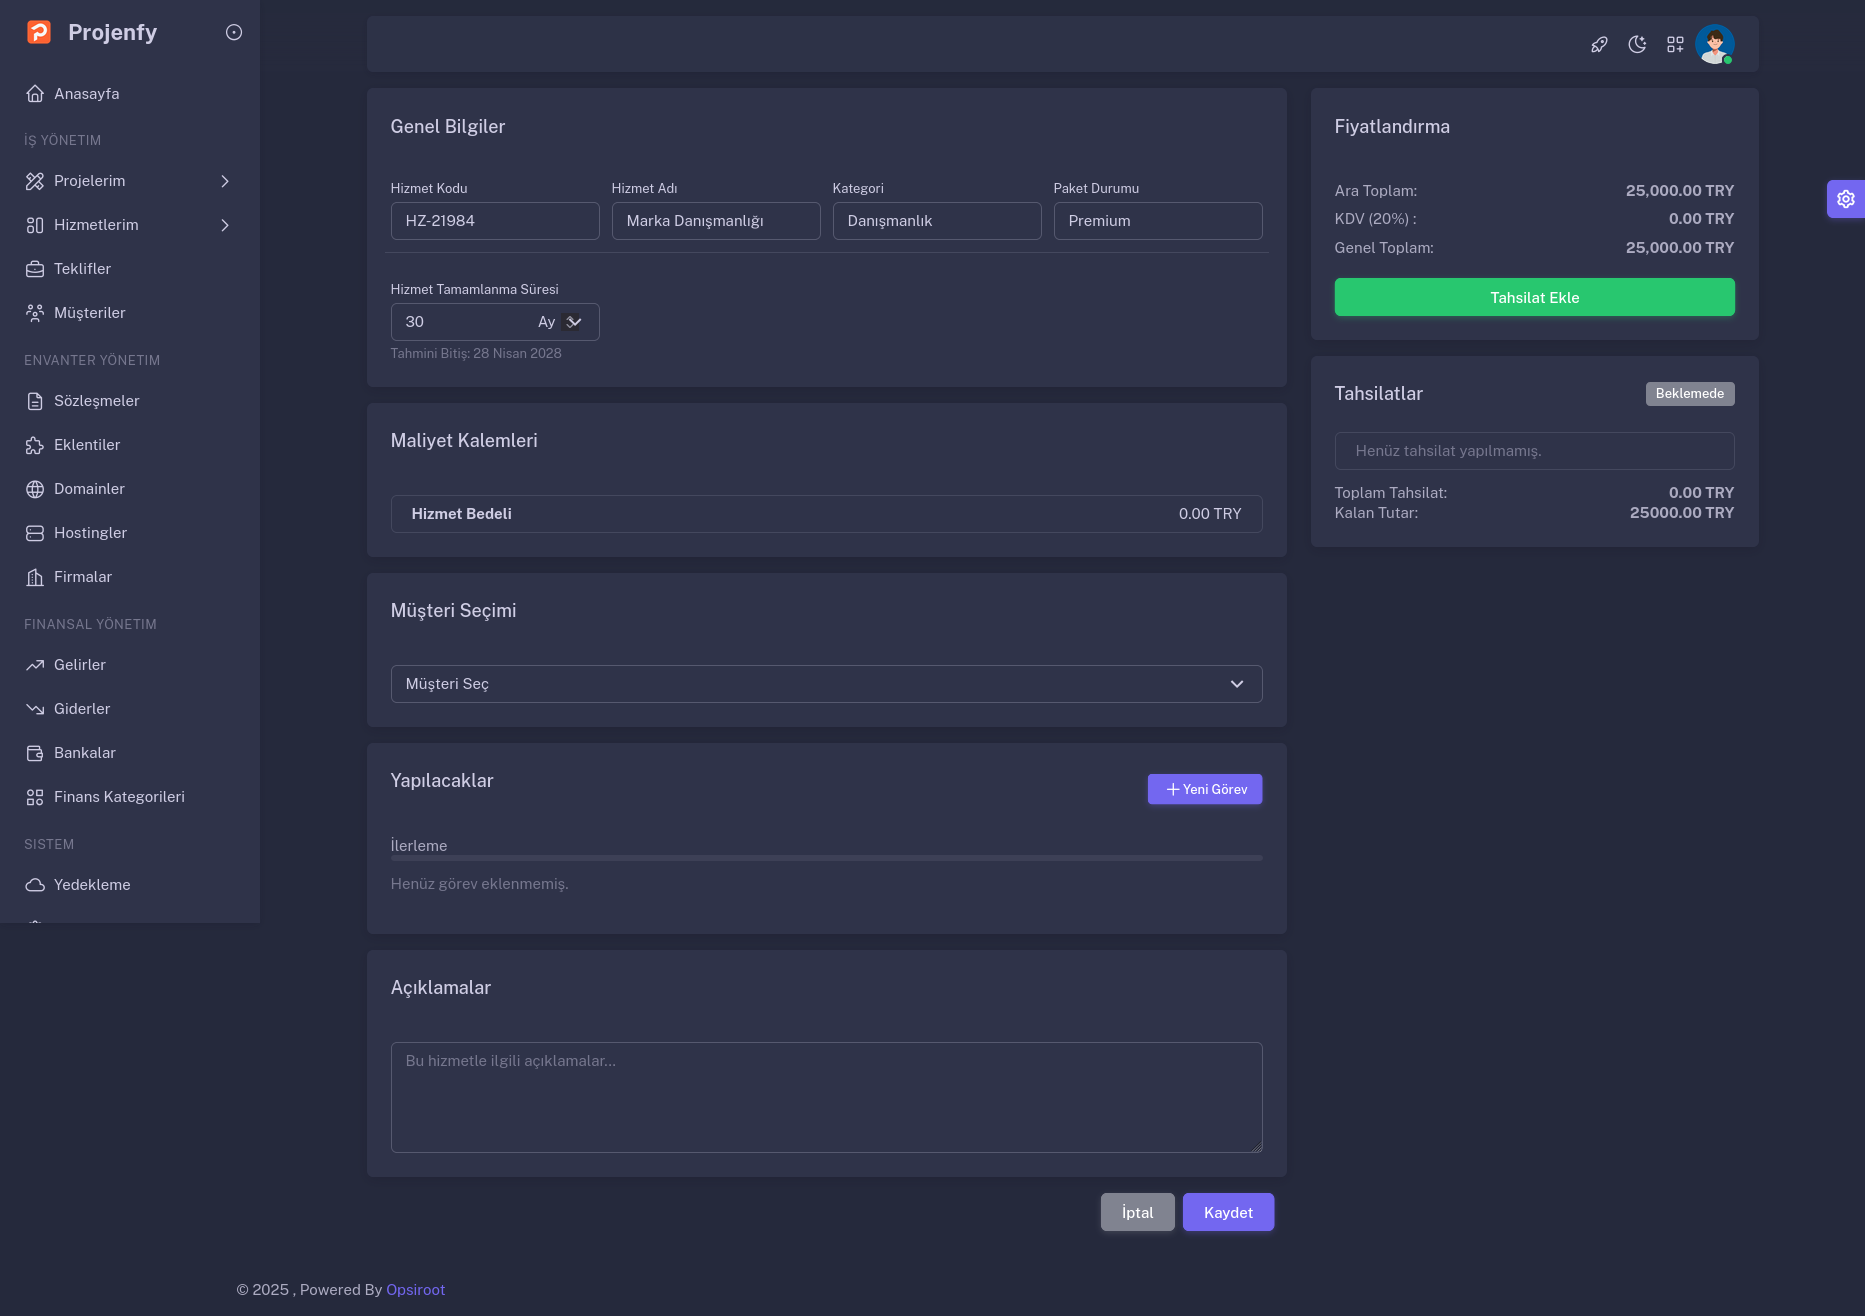Open the floating settings gear panel

point(1845,199)
